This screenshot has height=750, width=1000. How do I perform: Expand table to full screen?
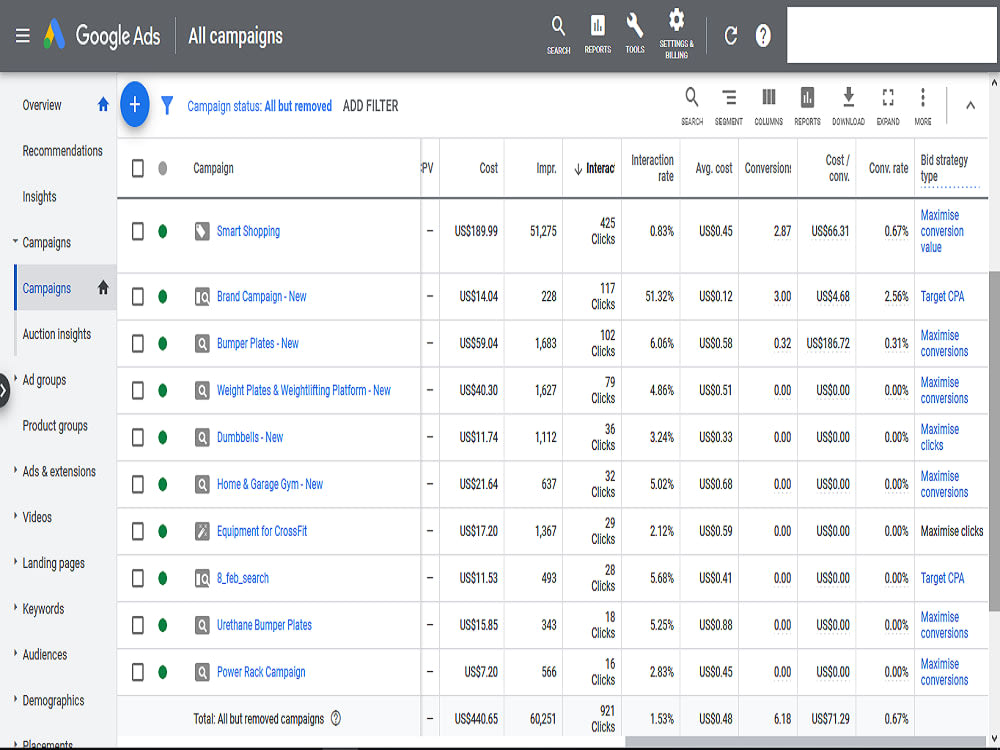point(888,107)
